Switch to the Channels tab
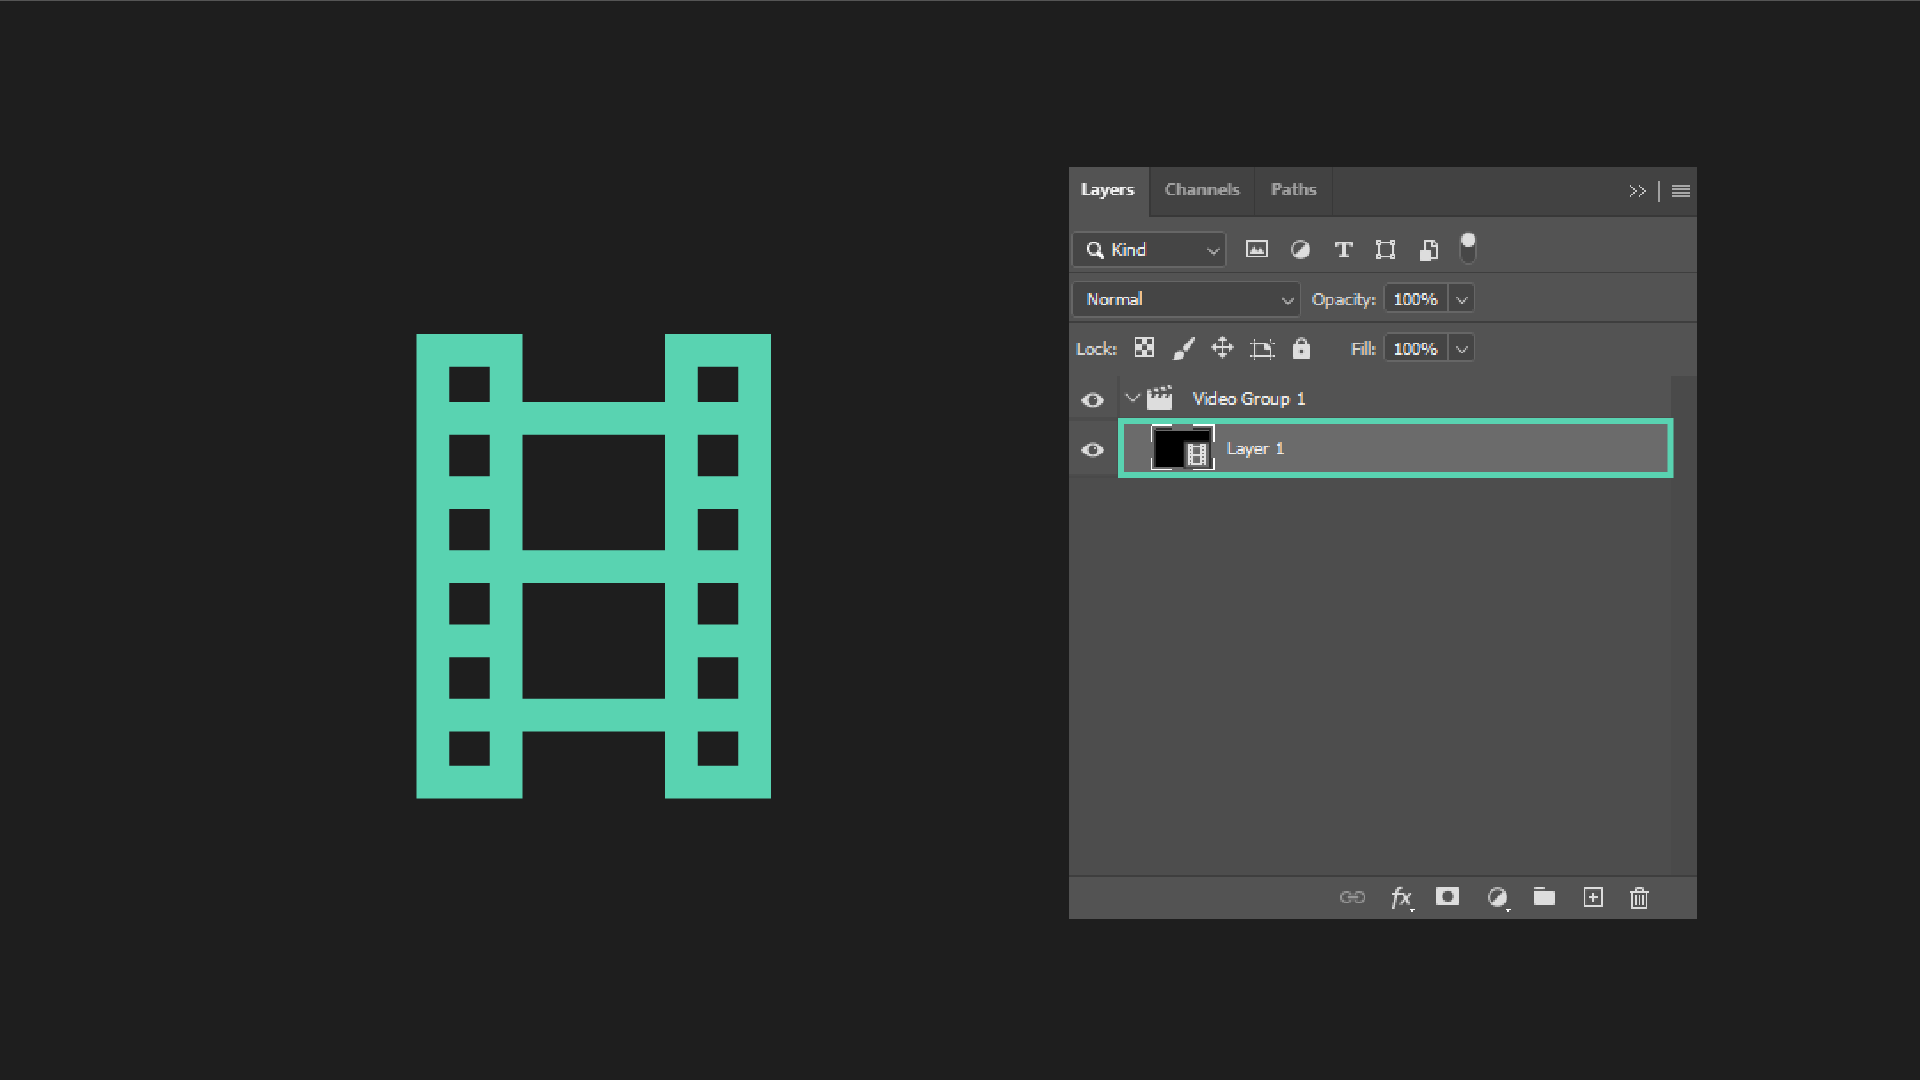 point(1202,190)
